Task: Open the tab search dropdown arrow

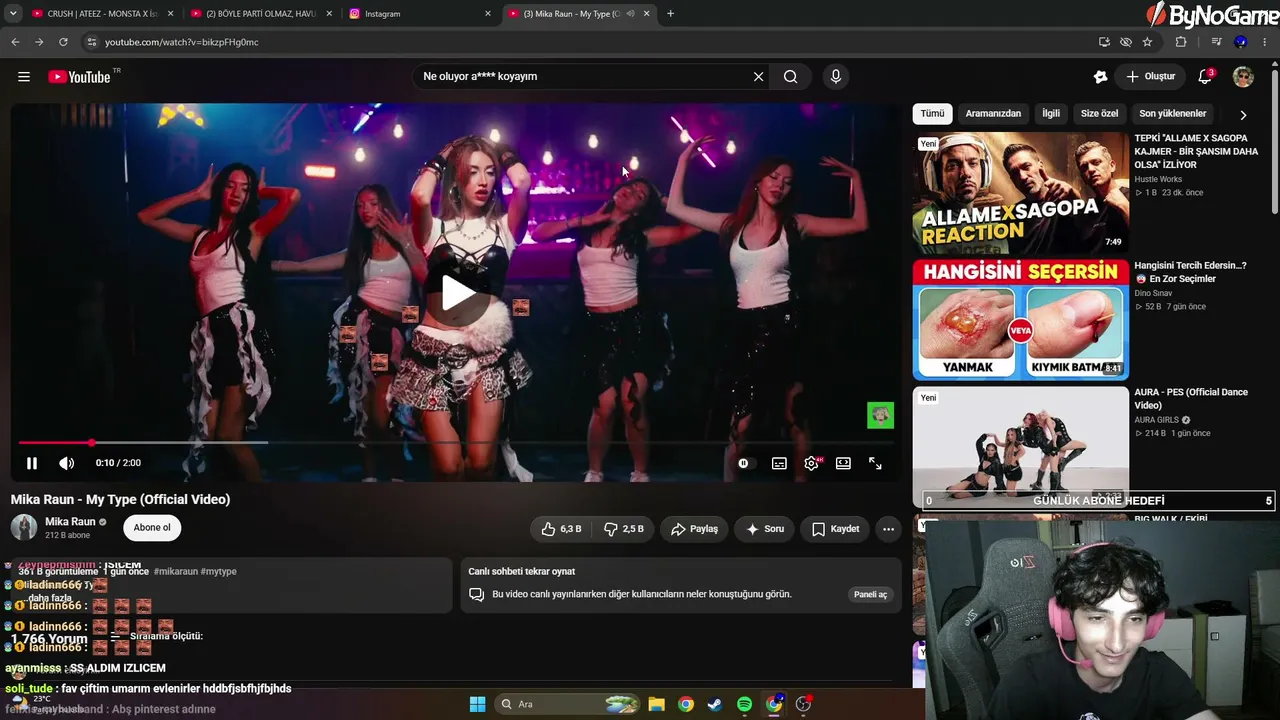Action: click(x=13, y=14)
